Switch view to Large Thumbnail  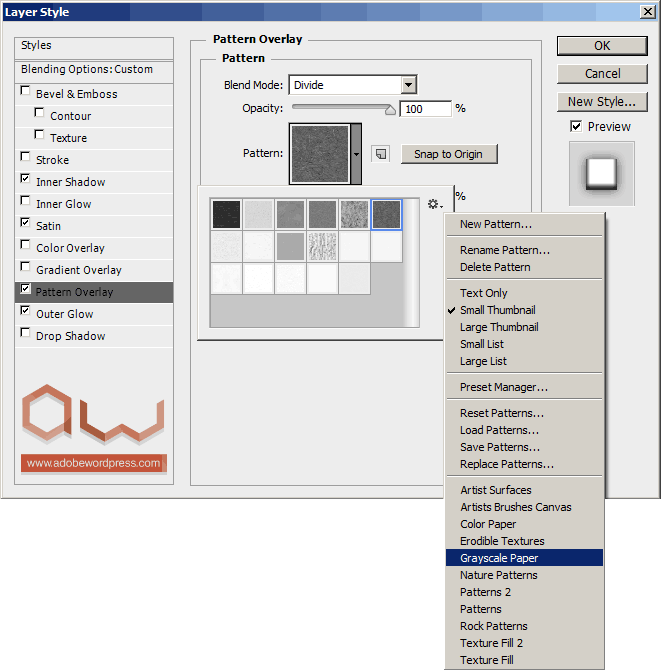coord(524,327)
